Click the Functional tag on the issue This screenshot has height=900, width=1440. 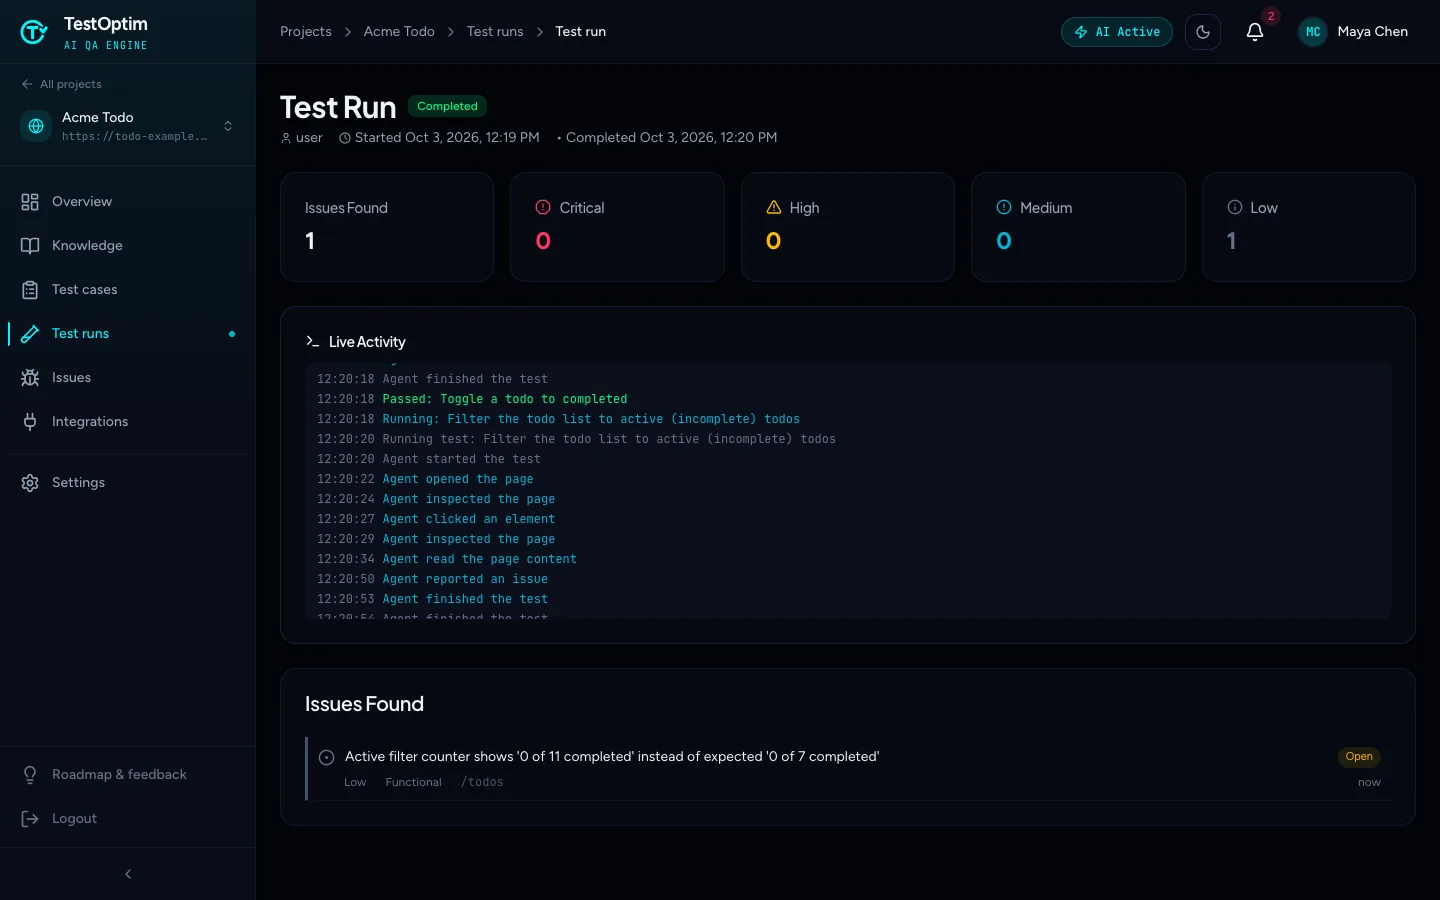coord(413,783)
